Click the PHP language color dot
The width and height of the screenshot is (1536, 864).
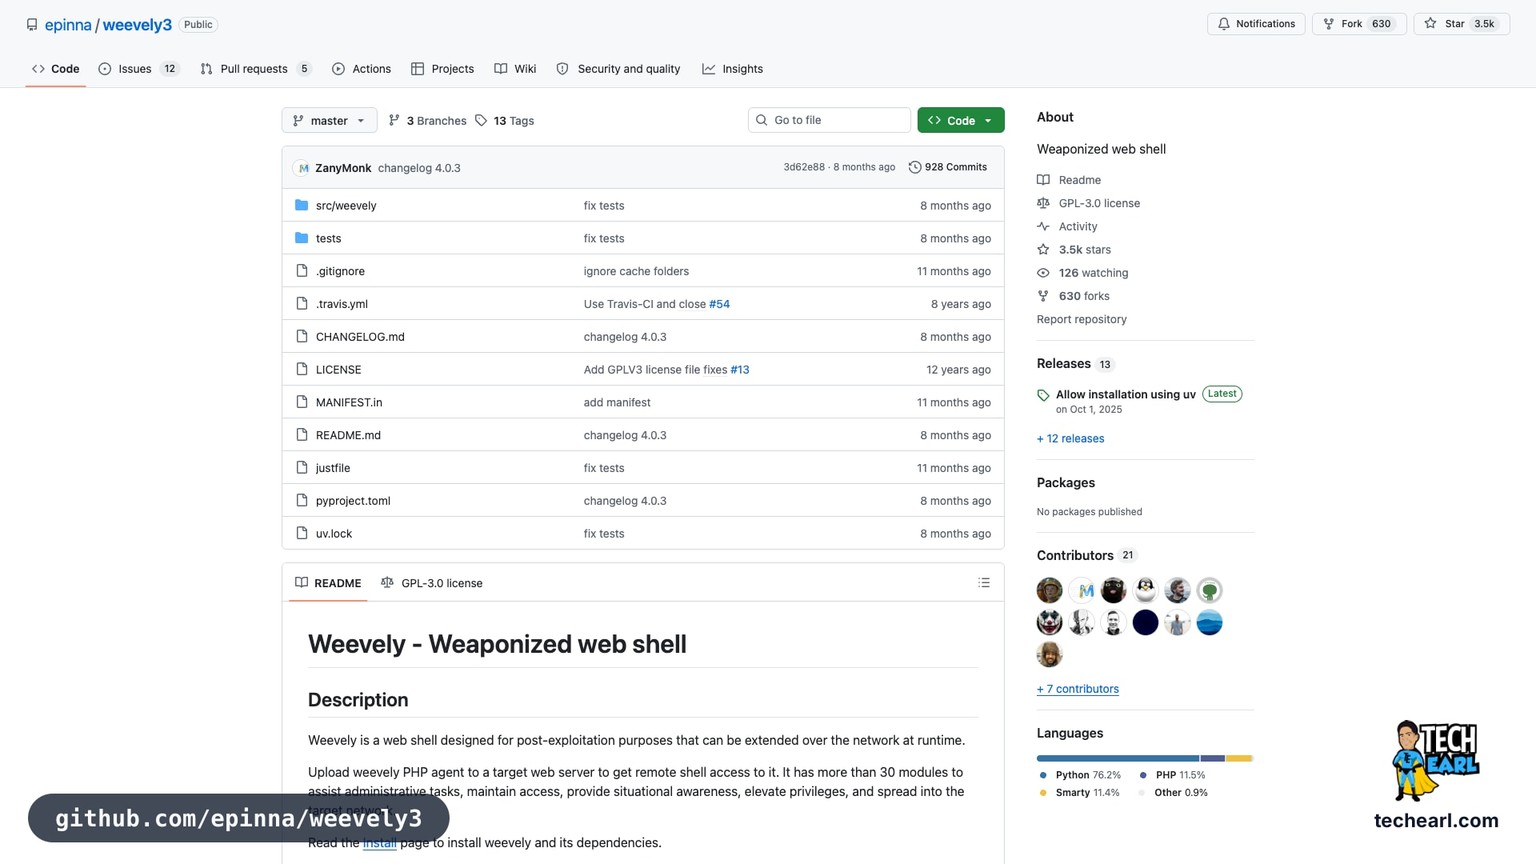pyautogui.click(x=1143, y=775)
